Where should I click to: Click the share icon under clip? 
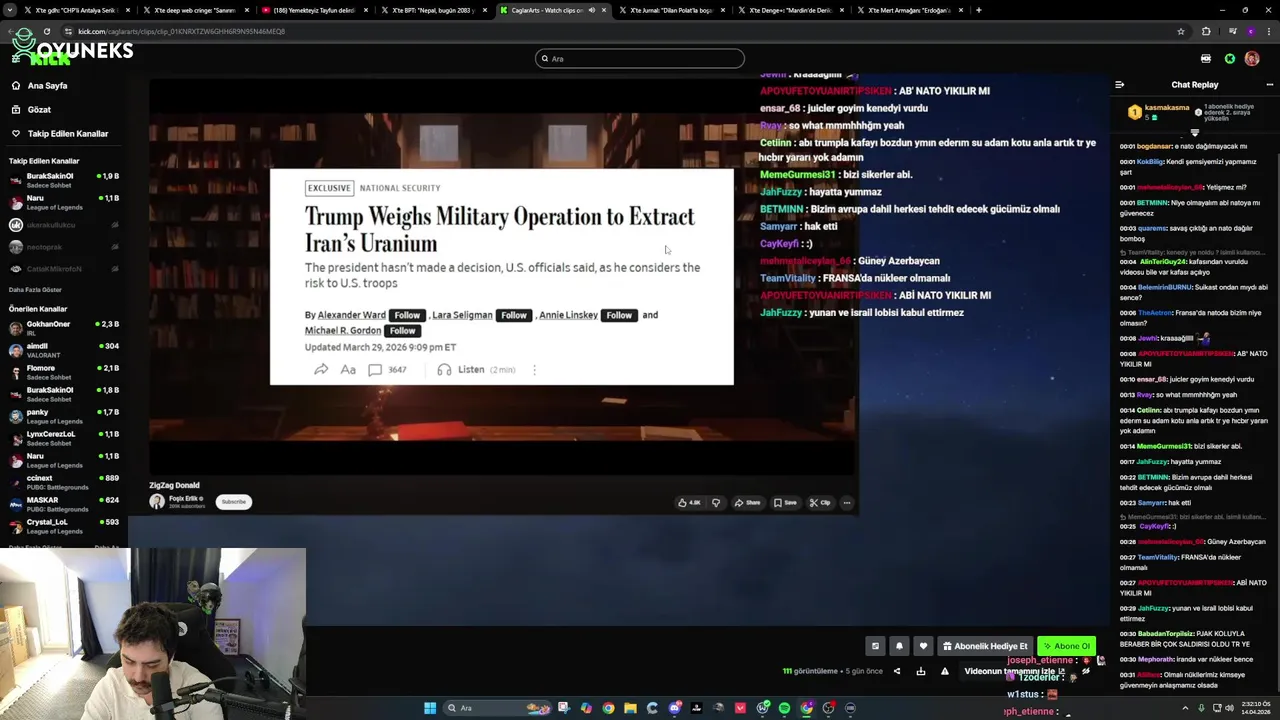[x=897, y=671]
